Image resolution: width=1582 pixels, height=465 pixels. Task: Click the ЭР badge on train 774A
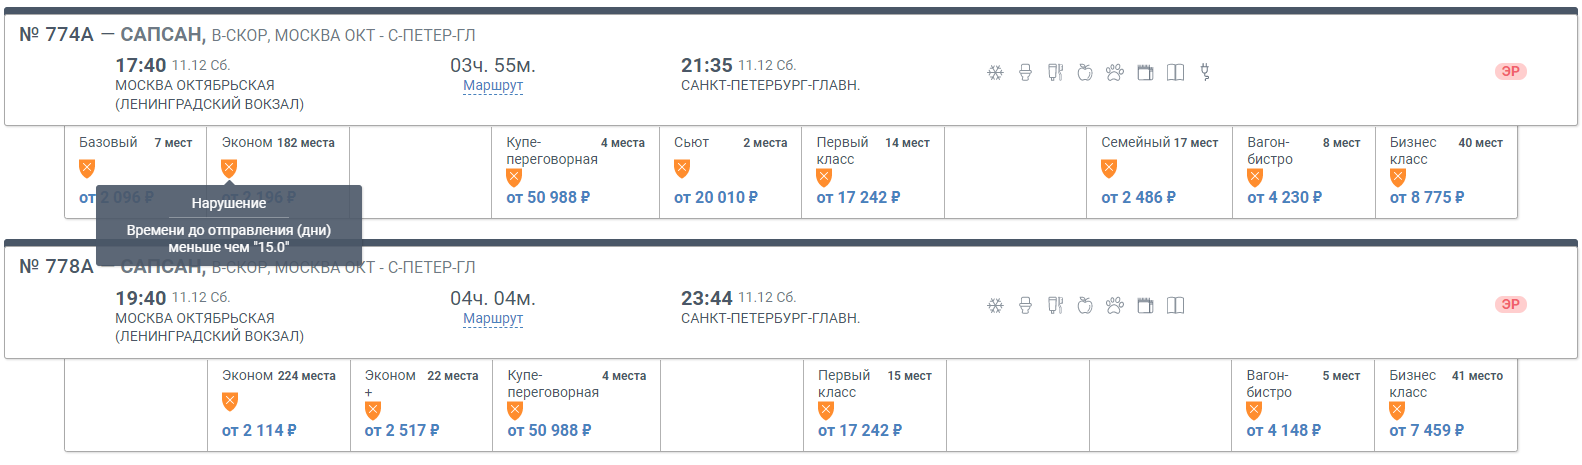(1510, 72)
